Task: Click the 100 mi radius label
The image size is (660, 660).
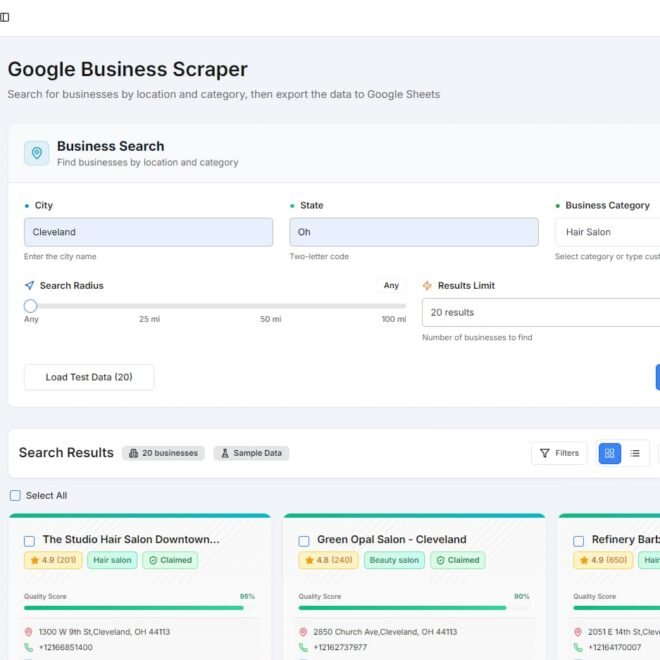Action: 394,319
